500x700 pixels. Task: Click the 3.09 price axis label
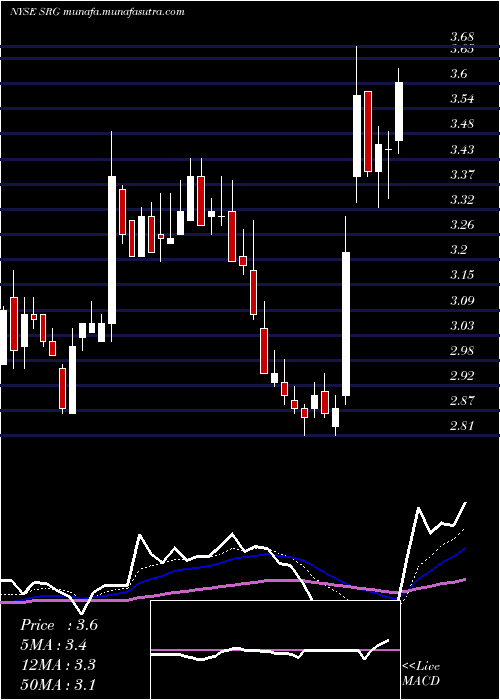click(462, 300)
